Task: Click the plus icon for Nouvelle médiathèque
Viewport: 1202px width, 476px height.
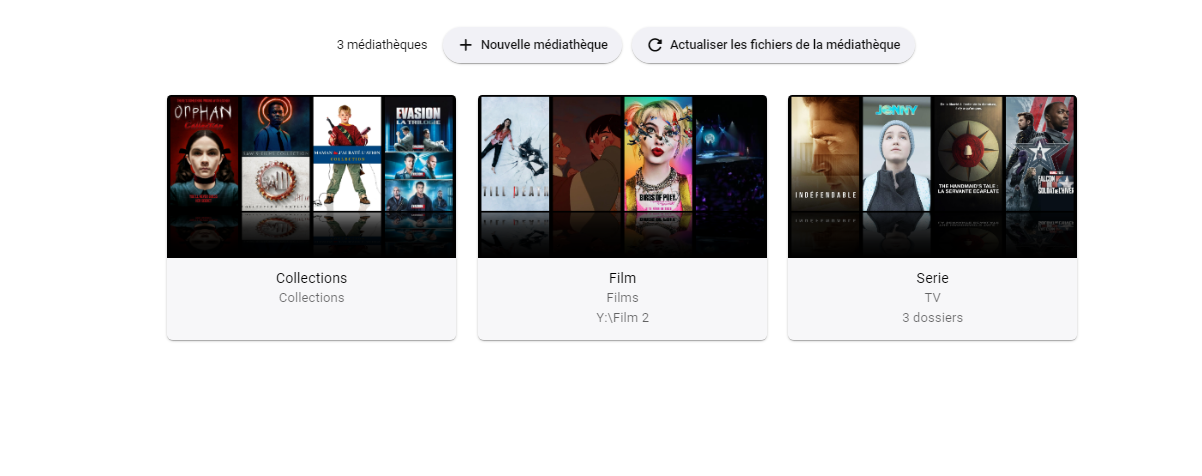Action: [465, 45]
